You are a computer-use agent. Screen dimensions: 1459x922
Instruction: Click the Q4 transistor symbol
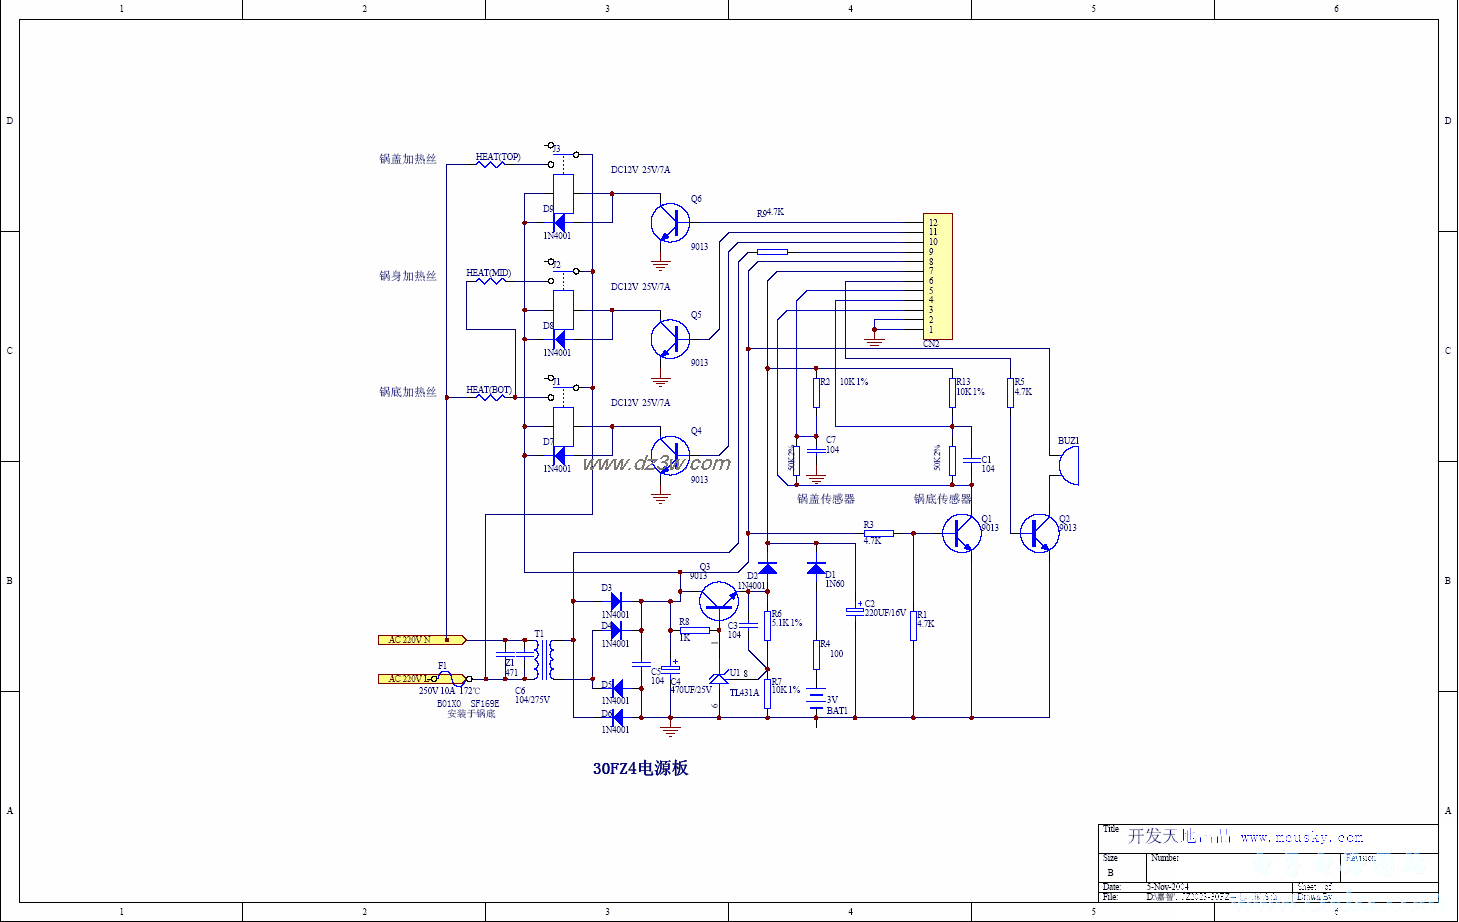click(x=670, y=455)
